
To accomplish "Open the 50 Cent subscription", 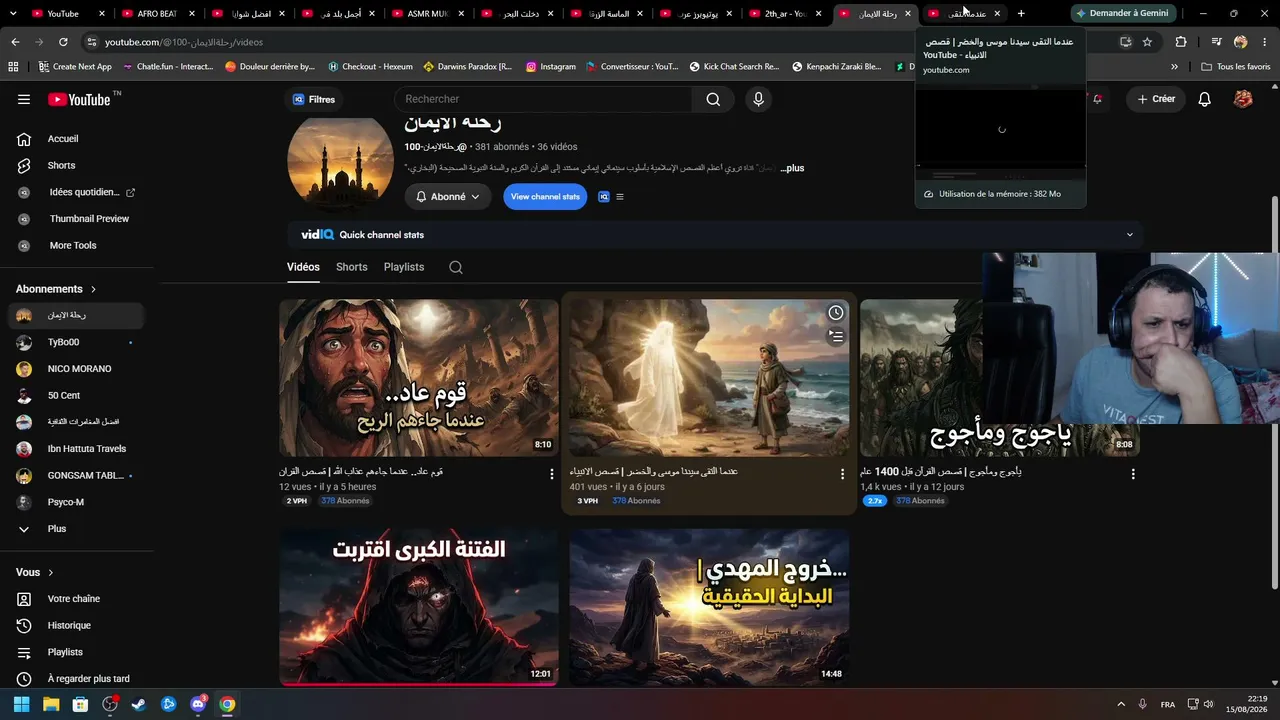I will 76,395.
